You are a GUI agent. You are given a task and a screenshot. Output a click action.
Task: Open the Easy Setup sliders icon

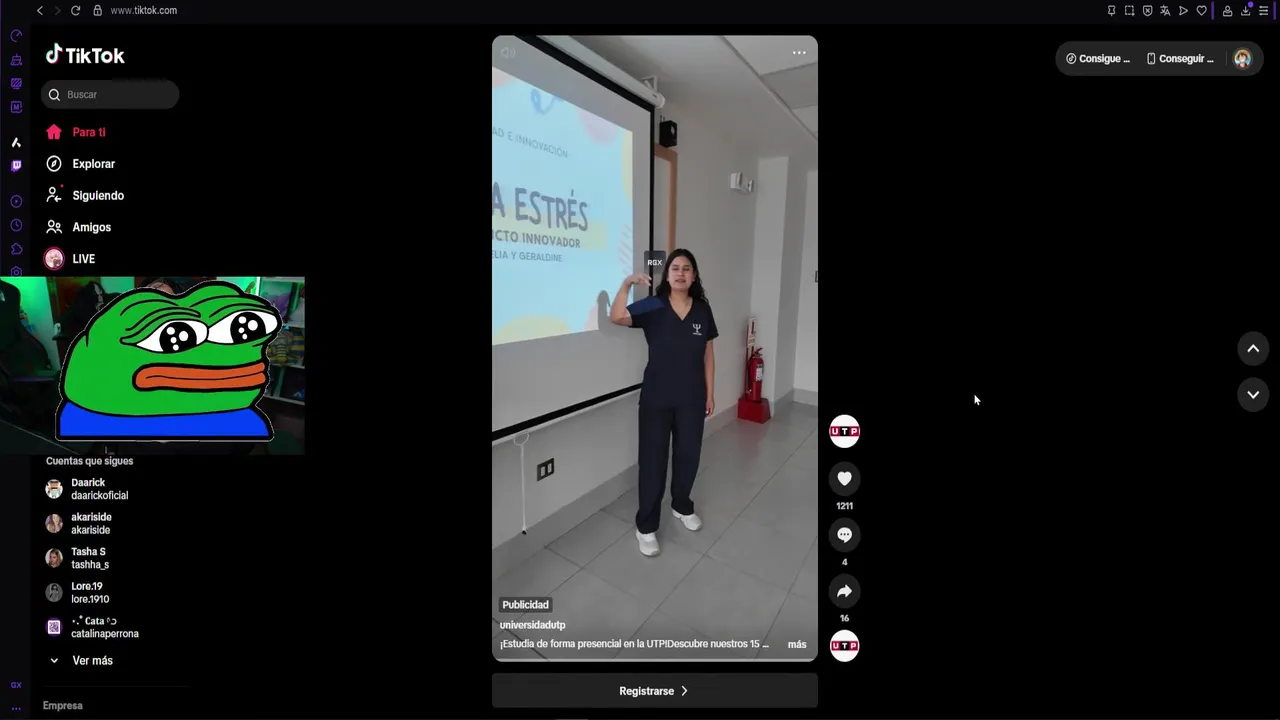coord(1264,10)
